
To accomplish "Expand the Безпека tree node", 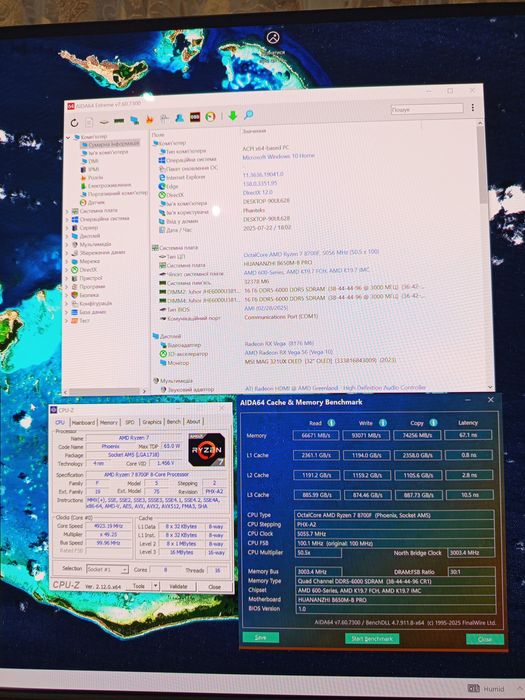I will click(67, 295).
